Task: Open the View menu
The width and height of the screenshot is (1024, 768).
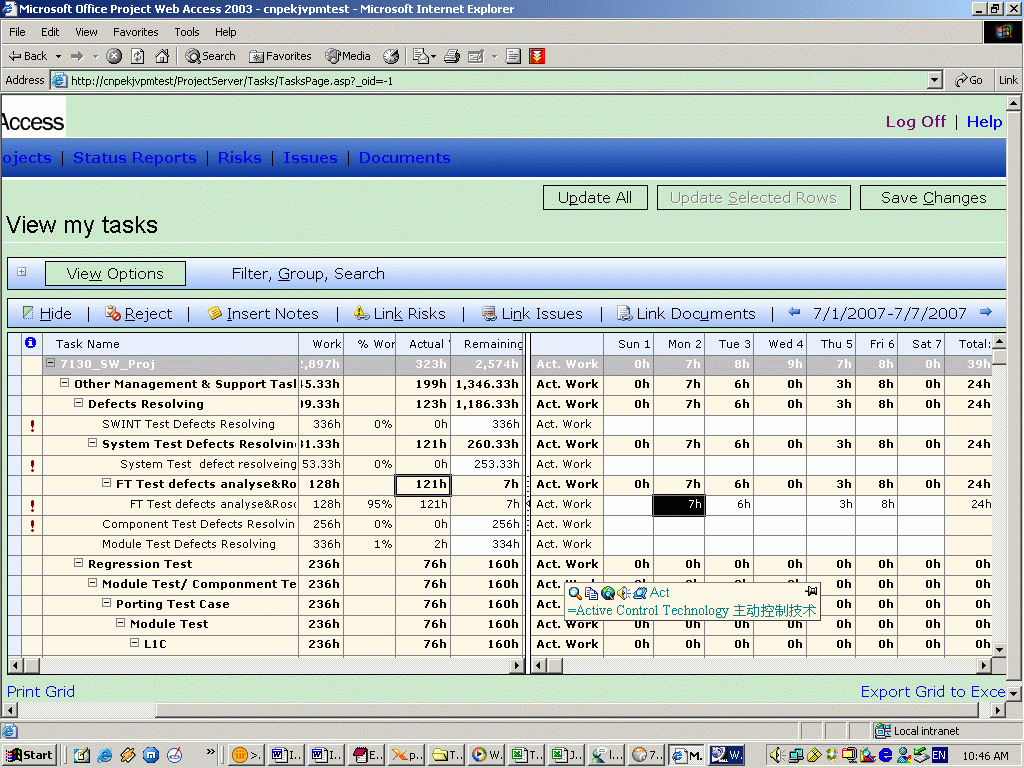Action: (86, 32)
